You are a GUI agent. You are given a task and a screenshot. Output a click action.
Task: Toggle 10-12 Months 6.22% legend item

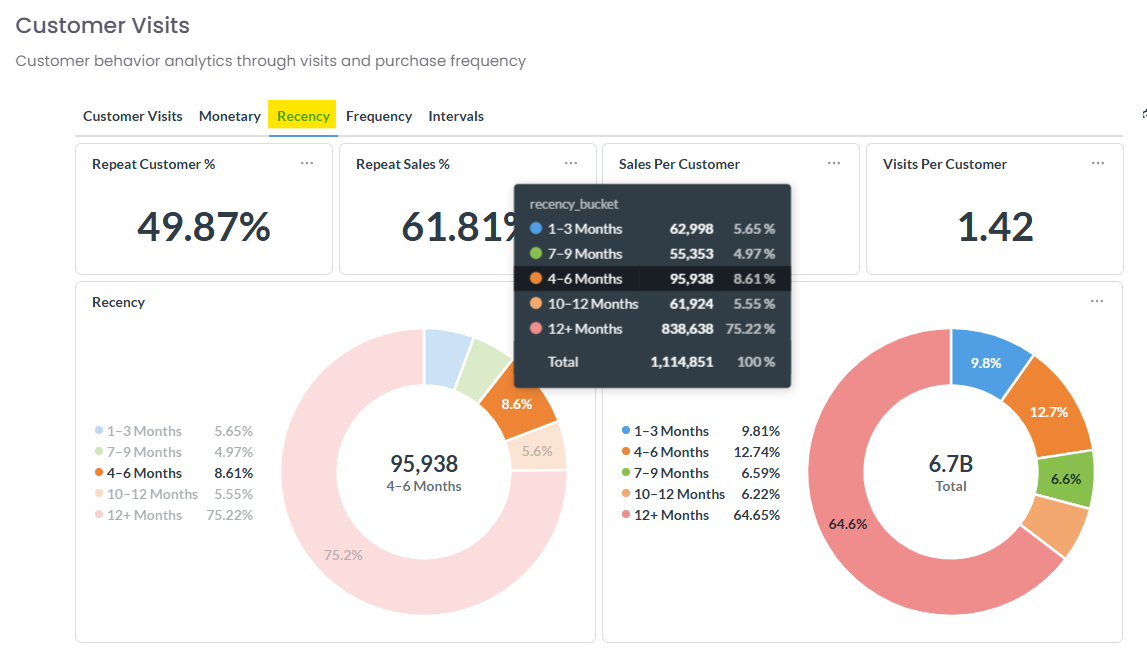[701, 494]
